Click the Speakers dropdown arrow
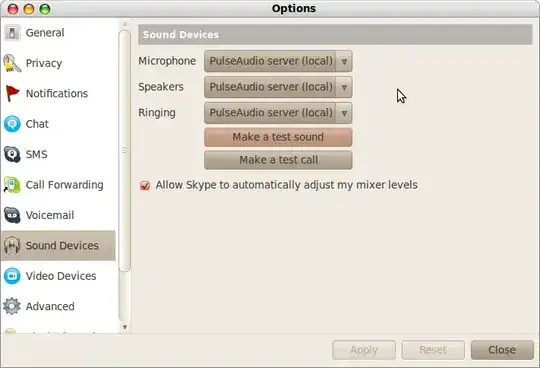Viewport: 540px width, 368px height. (x=344, y=87)
